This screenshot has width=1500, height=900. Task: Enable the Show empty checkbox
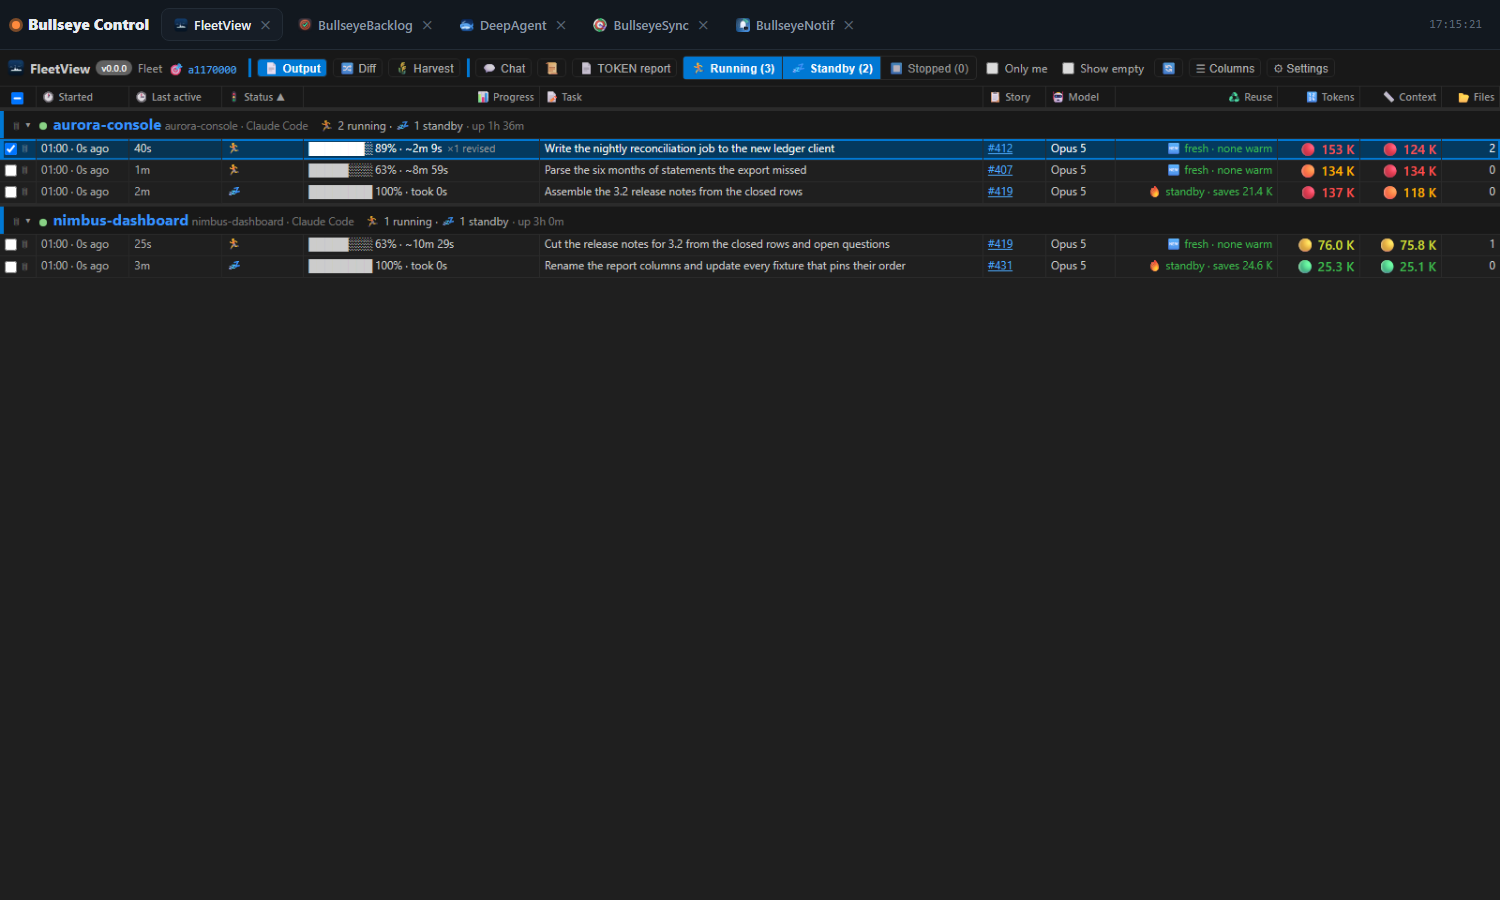1068,69
